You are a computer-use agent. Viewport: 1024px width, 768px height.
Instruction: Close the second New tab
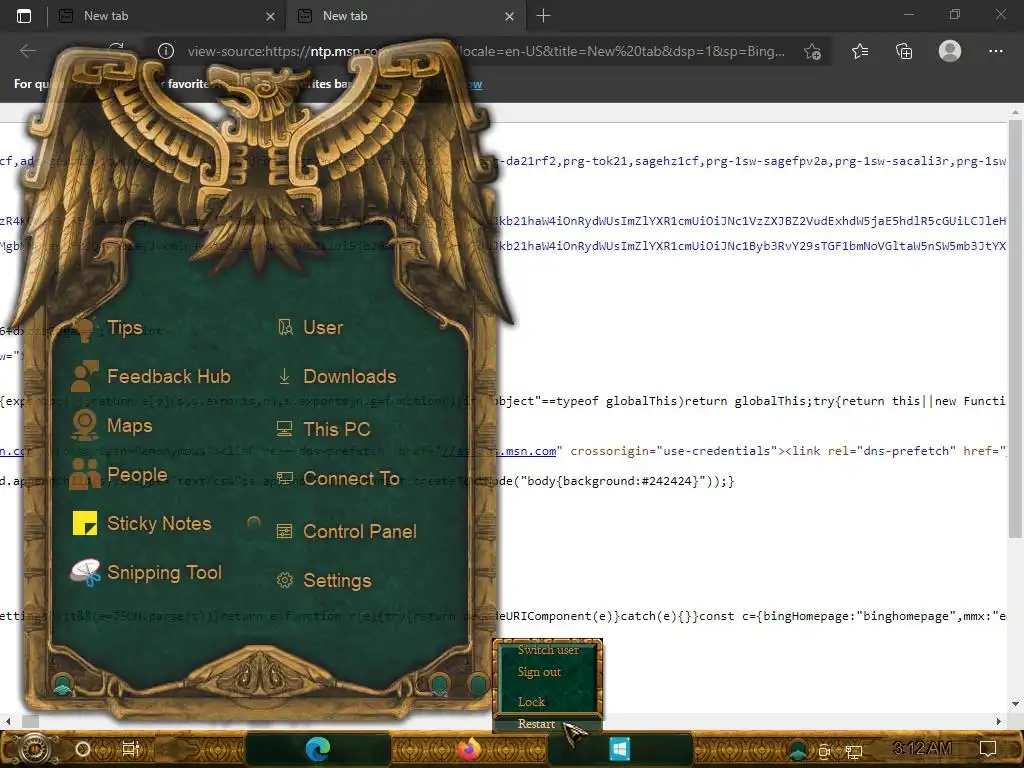pyautogui.click(x=509, y=16)
